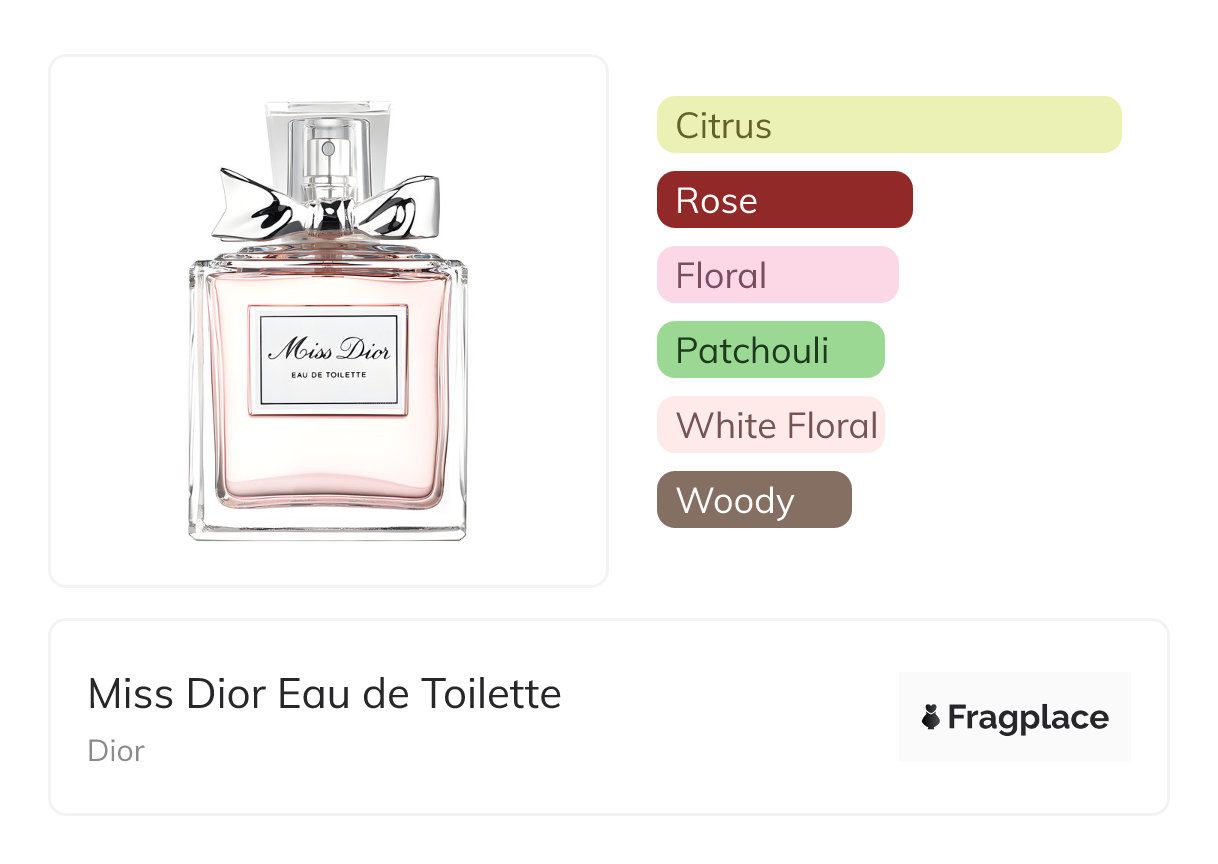Select the dark red Rose accord bar
1218x864 pixels.
point(785,200)
